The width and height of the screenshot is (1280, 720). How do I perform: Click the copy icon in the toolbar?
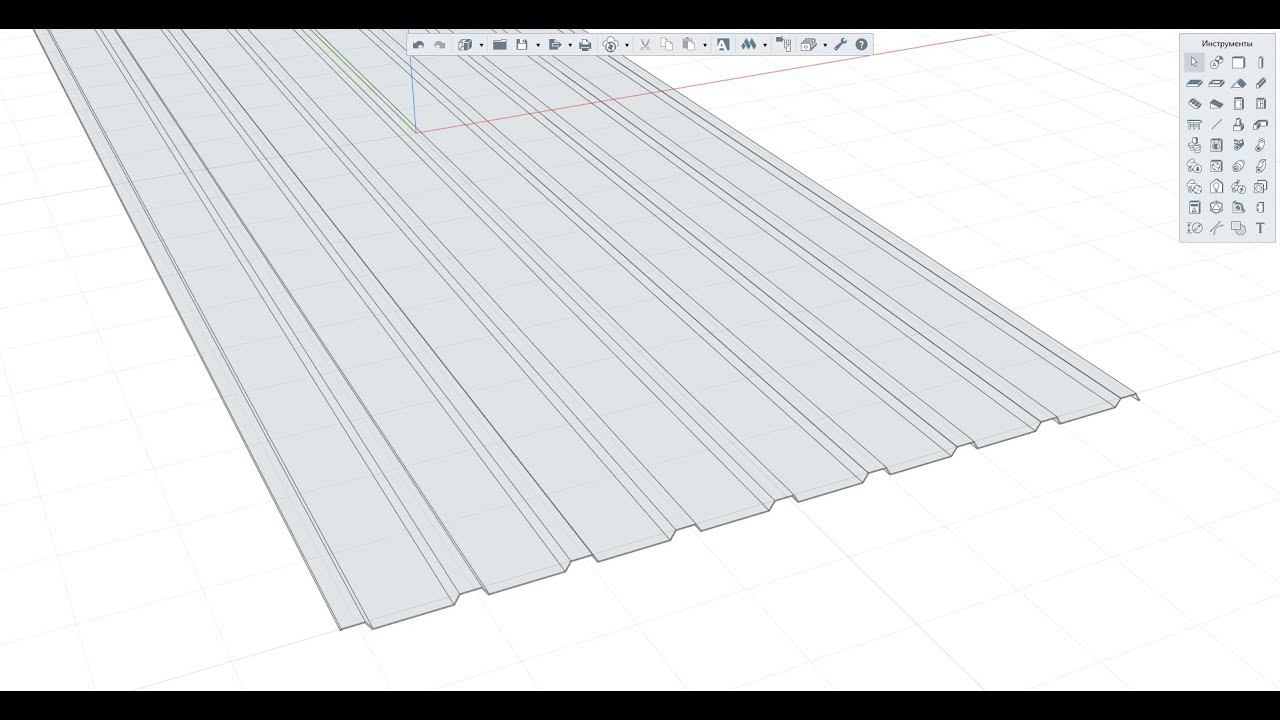pyautogui.click(x=667, y=45)
